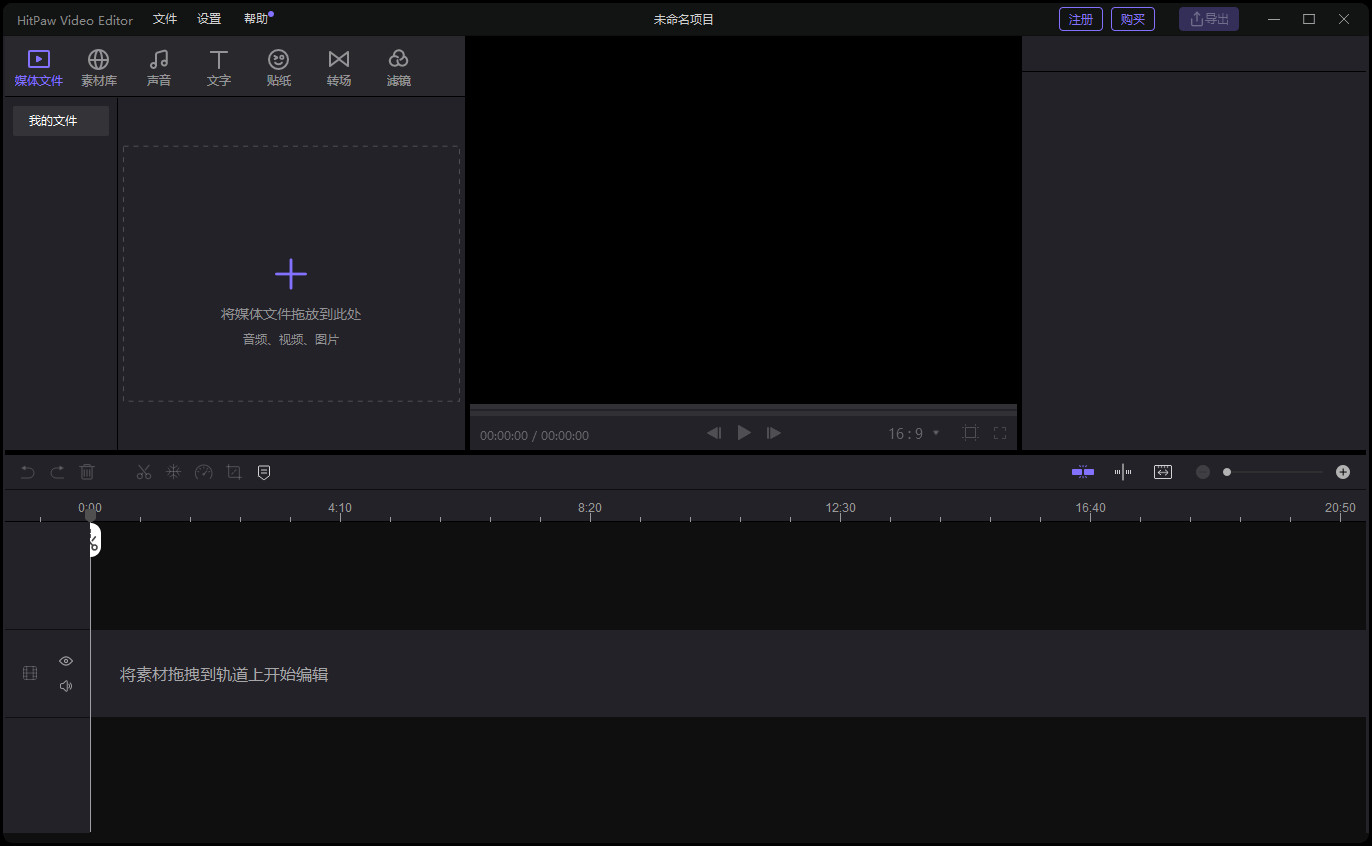
Task: Click the 注册 register button
Action: pos(1081,19)
